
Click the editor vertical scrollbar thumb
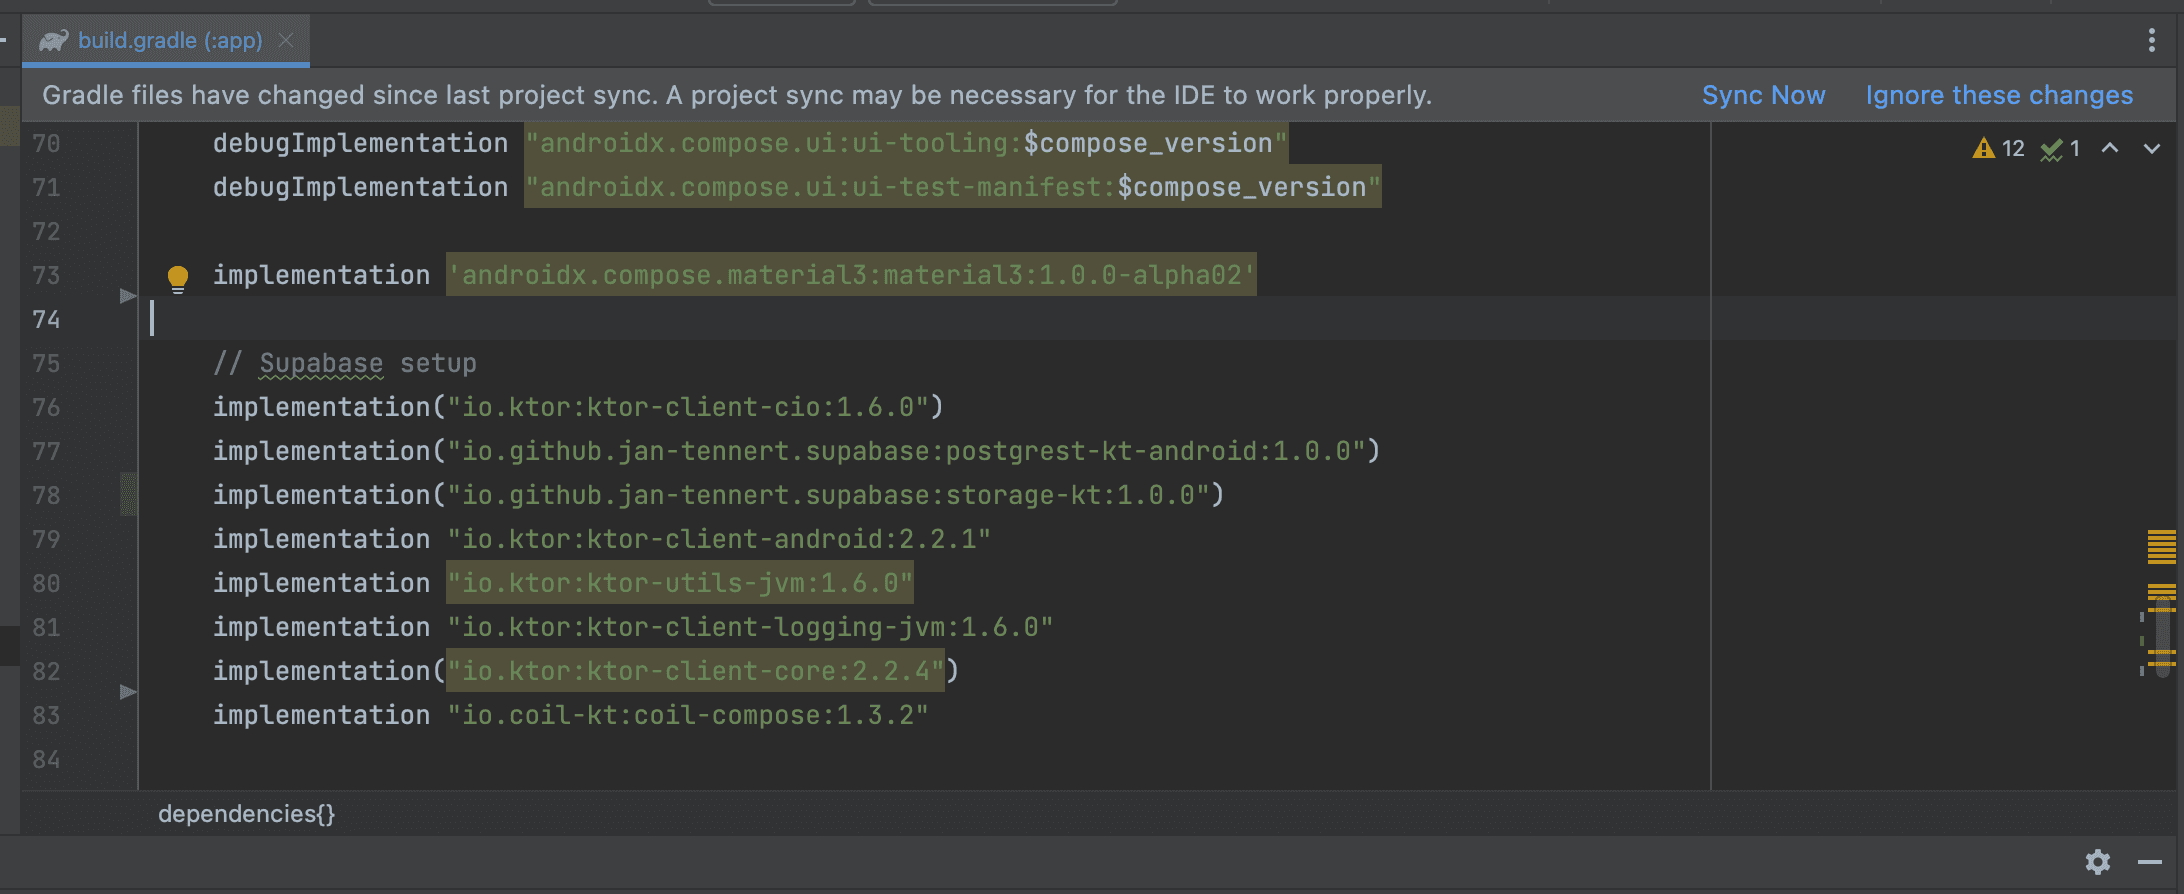click(x=2163, y=635)
